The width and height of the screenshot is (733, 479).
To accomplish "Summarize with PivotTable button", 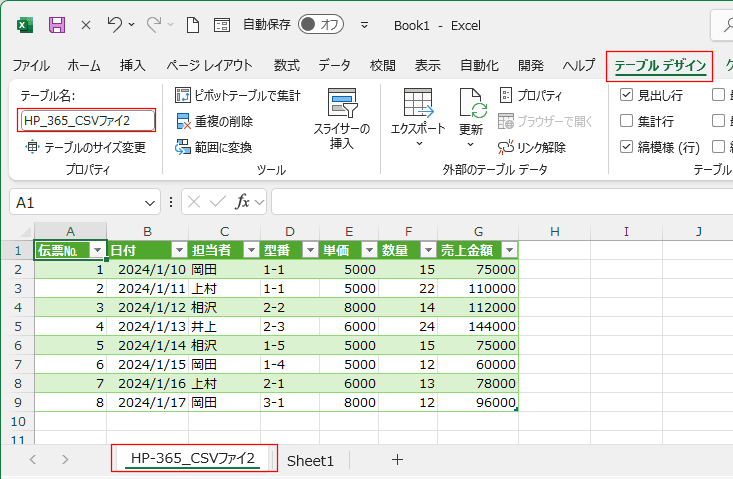I will pyautogui.click(x=238, y=96).
